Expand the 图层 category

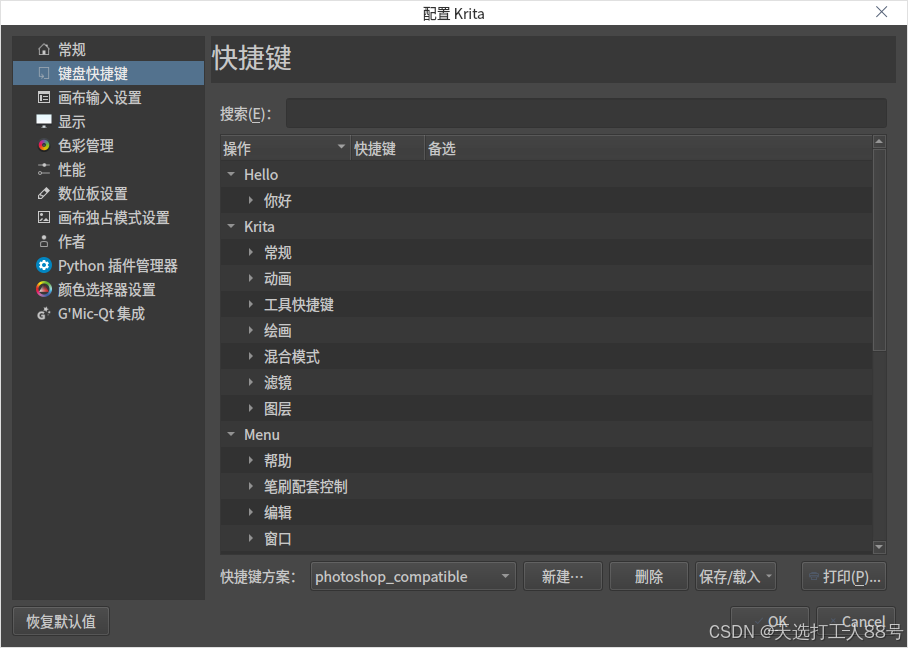[x=251, y=408]
